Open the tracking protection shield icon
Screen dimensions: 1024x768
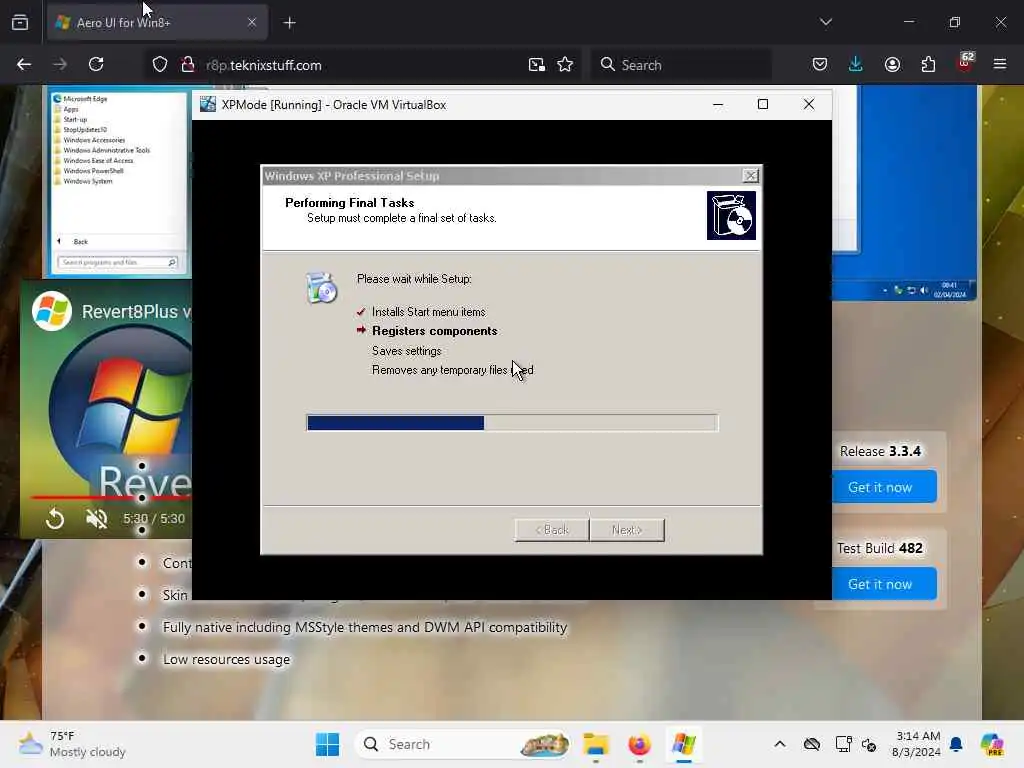(x=160, y=65)
